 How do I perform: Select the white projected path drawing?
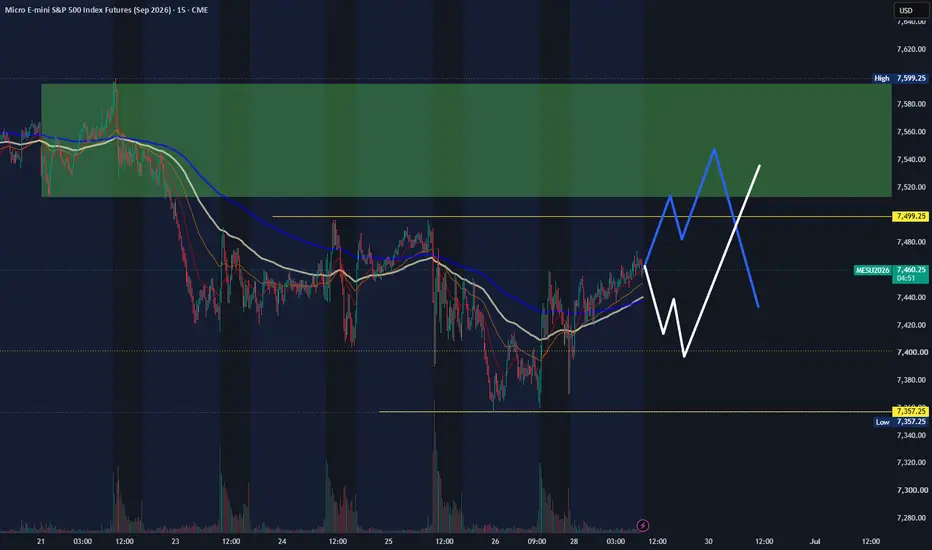[x=702, y=260]
